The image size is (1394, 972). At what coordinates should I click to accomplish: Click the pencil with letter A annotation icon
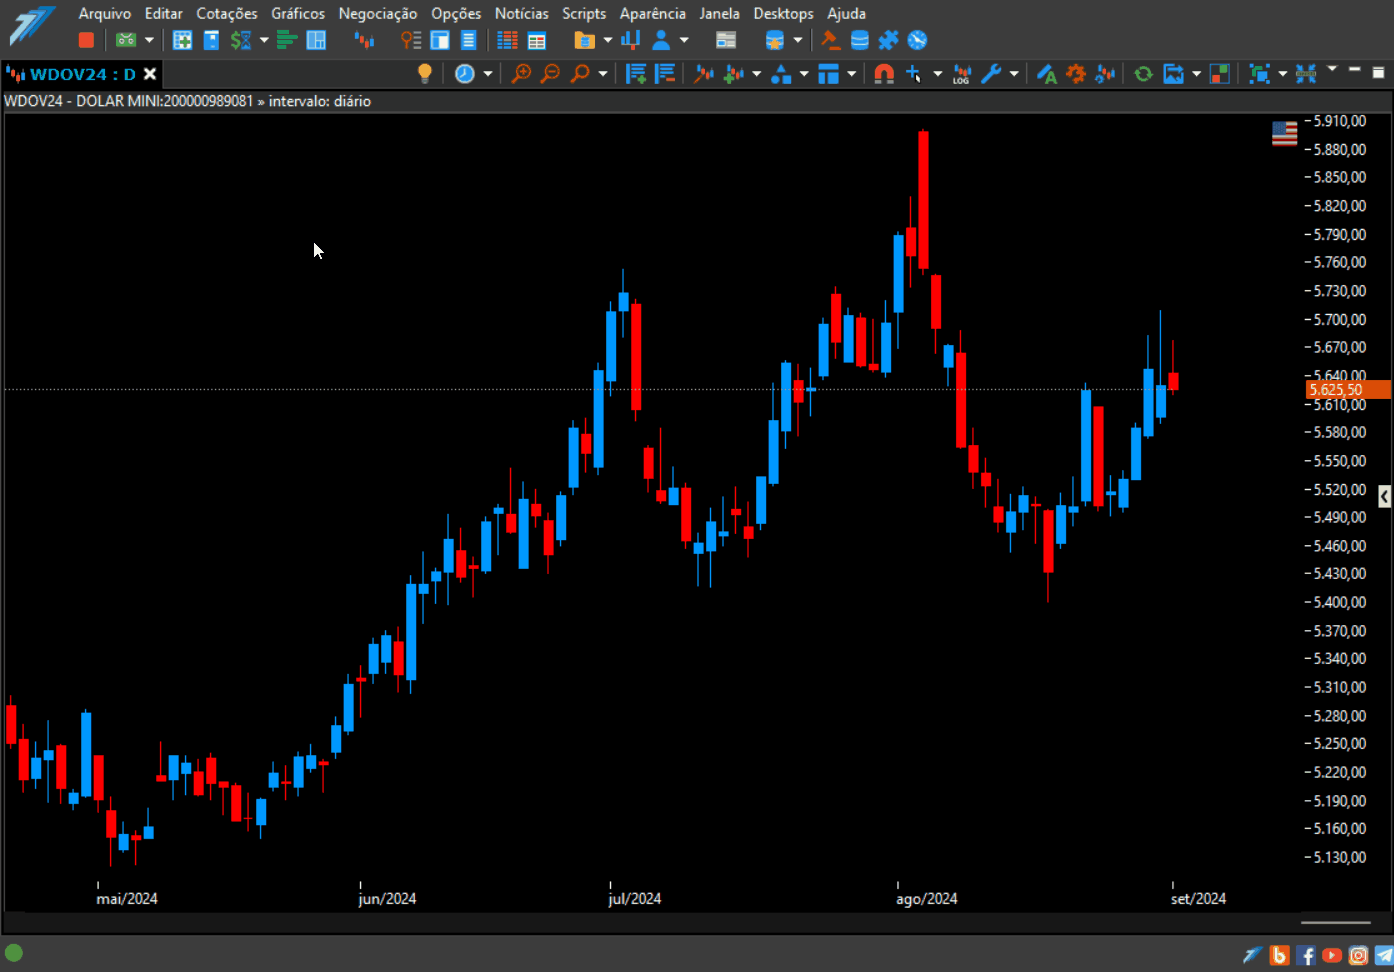[x=1047, y=74]
